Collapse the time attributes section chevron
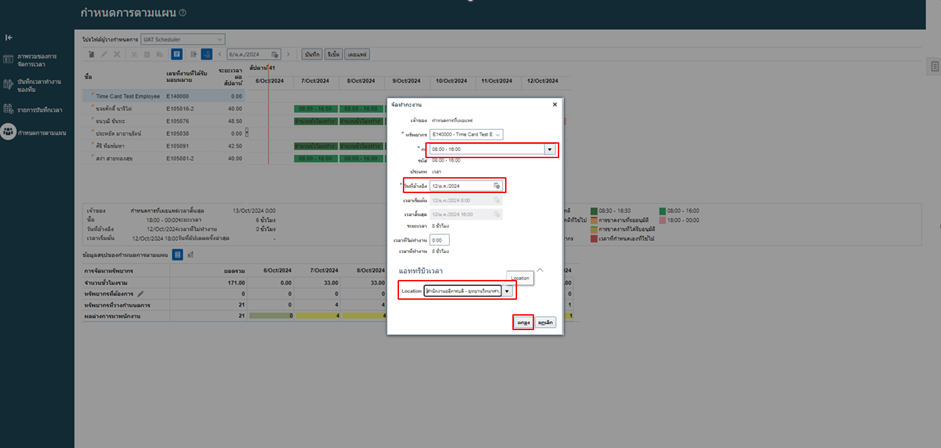The image size is (941, 448). (x=540, y=270)
